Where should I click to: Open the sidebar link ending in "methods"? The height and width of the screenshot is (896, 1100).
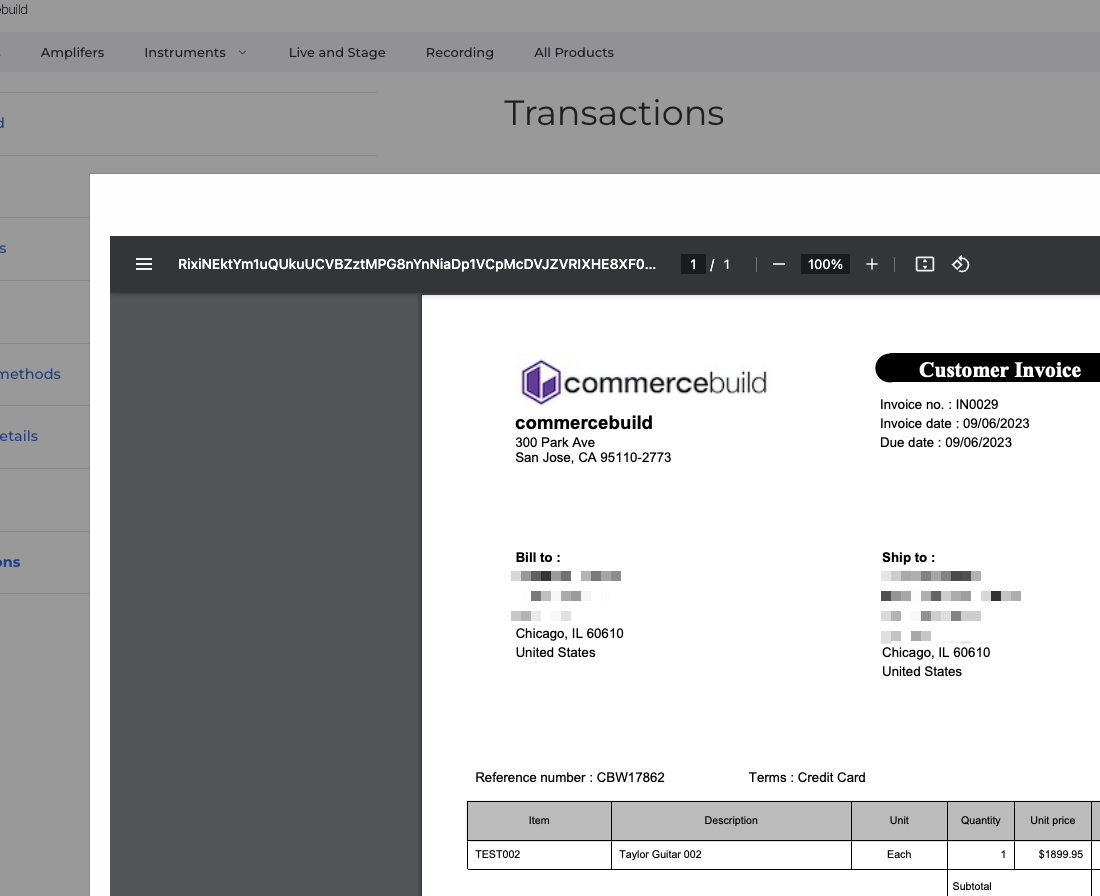30,374
